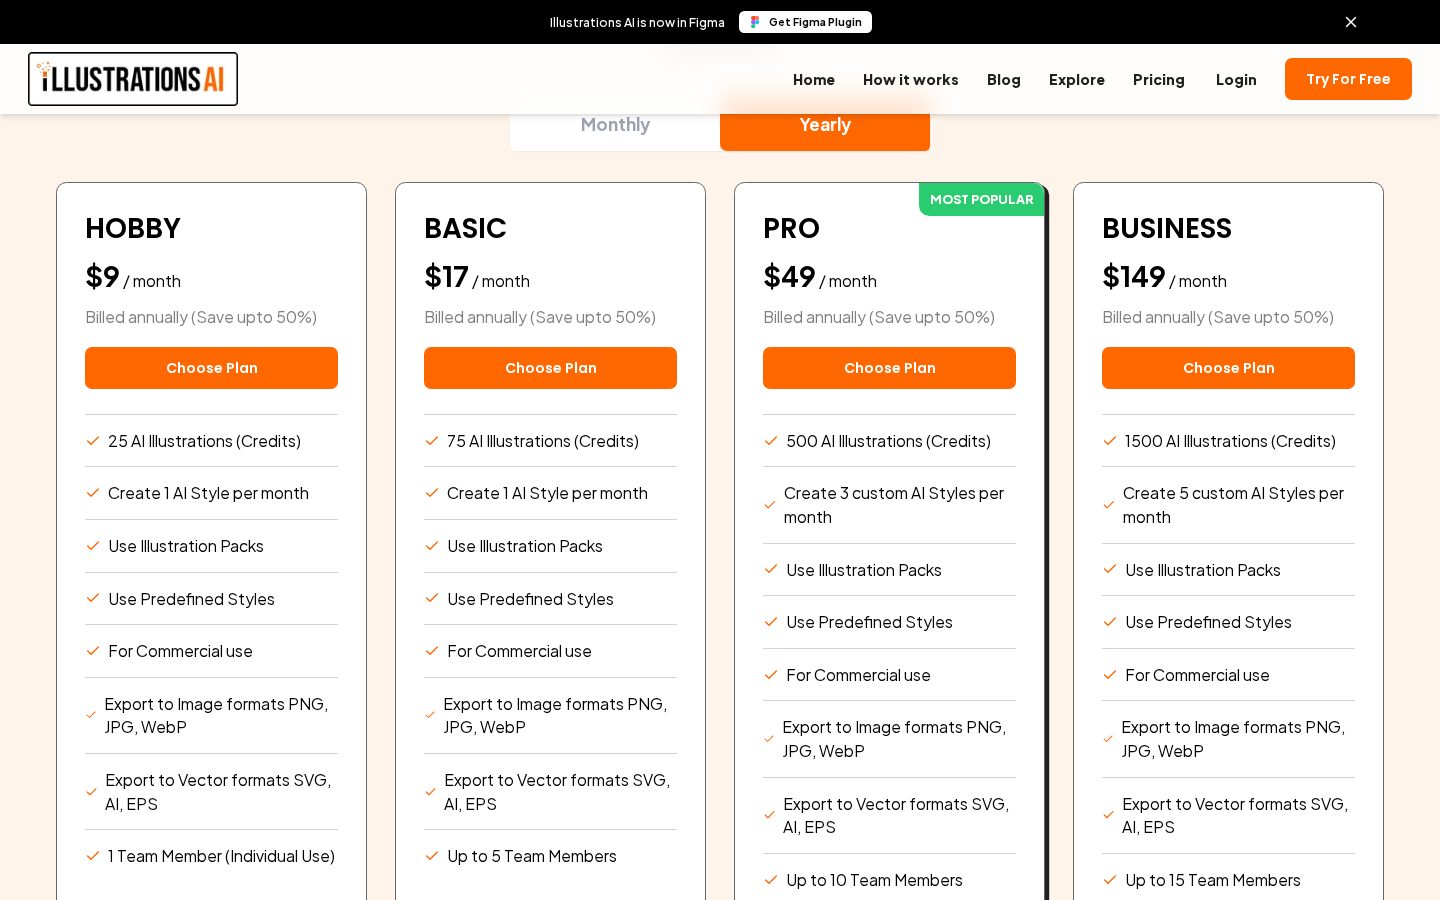Click the HOBBY plan heading
1440x900 pixels.
[133, 229]
